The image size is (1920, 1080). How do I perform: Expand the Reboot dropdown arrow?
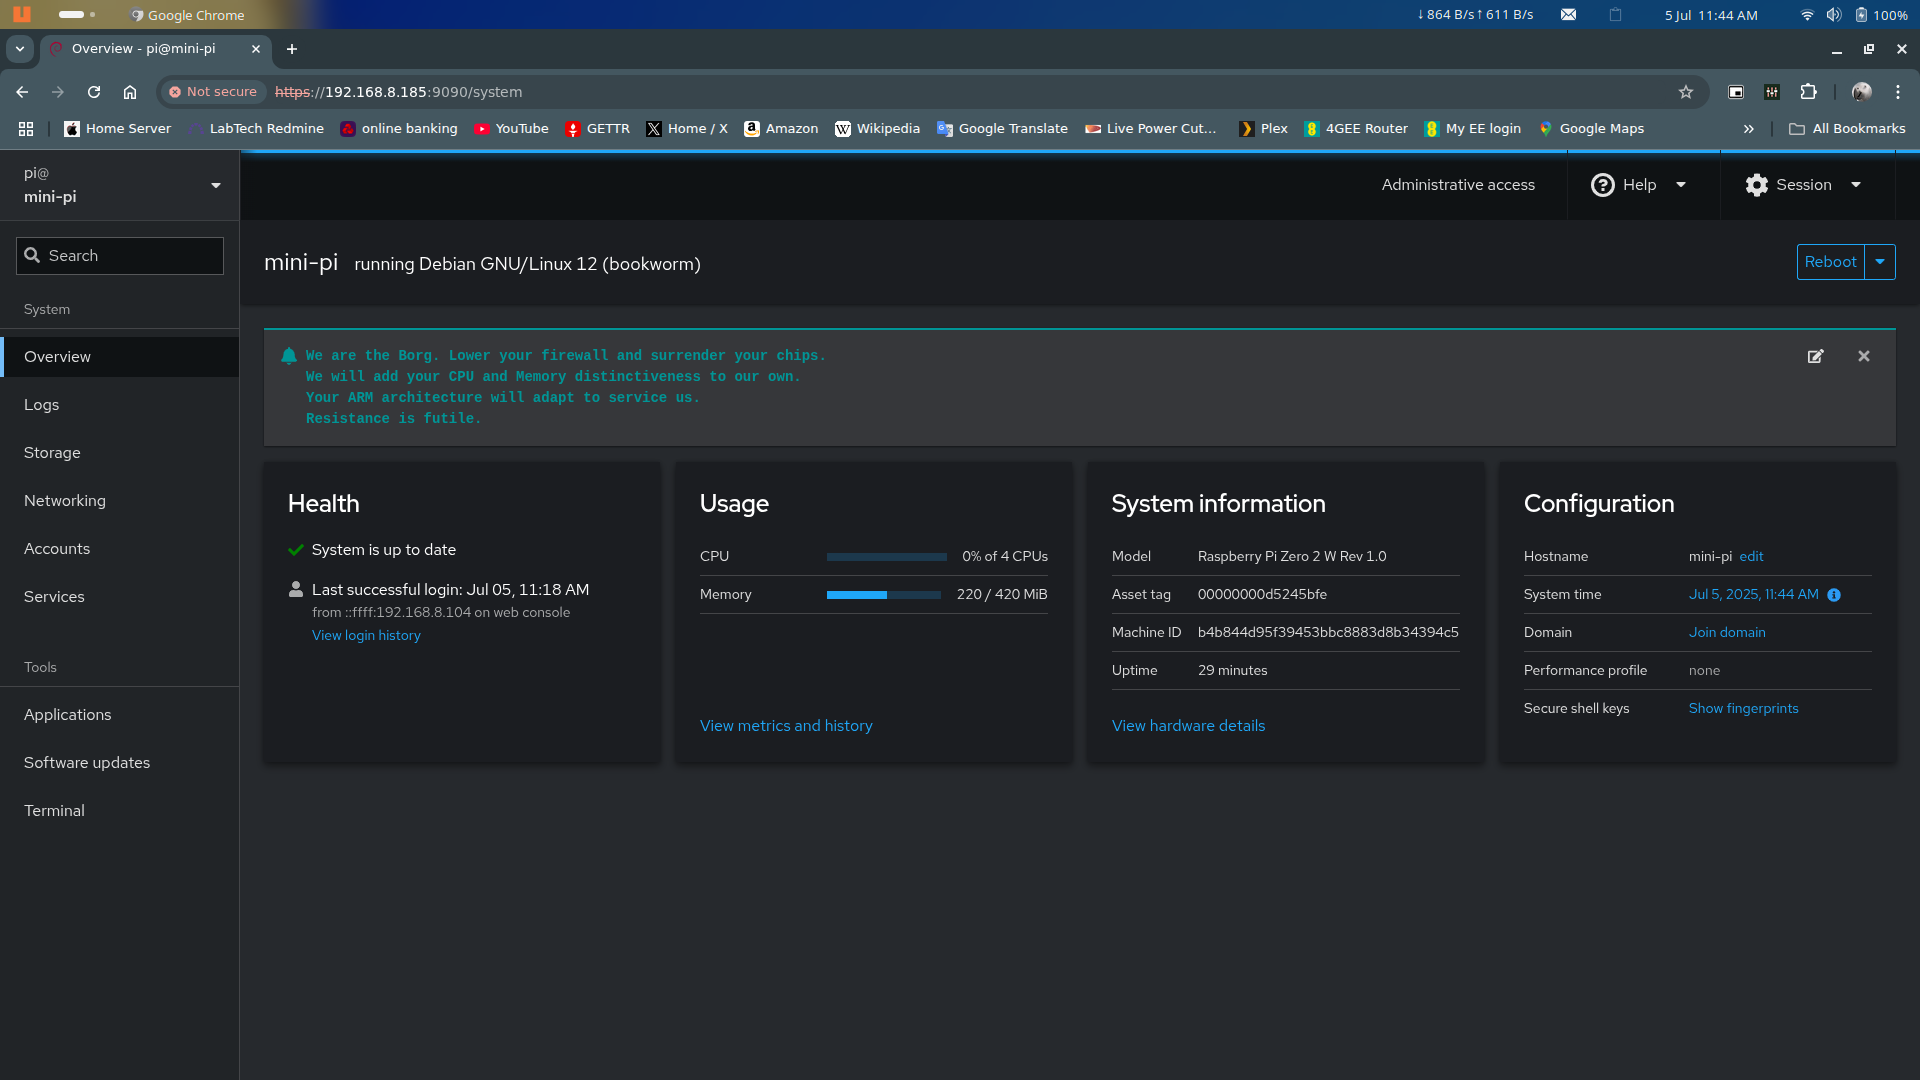tap(1880, 262)
